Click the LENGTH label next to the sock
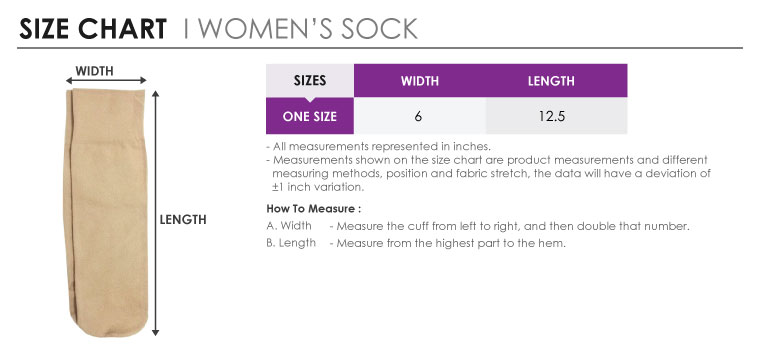Image resolution: width=761 pixels, height=361 pixels. 183,220
